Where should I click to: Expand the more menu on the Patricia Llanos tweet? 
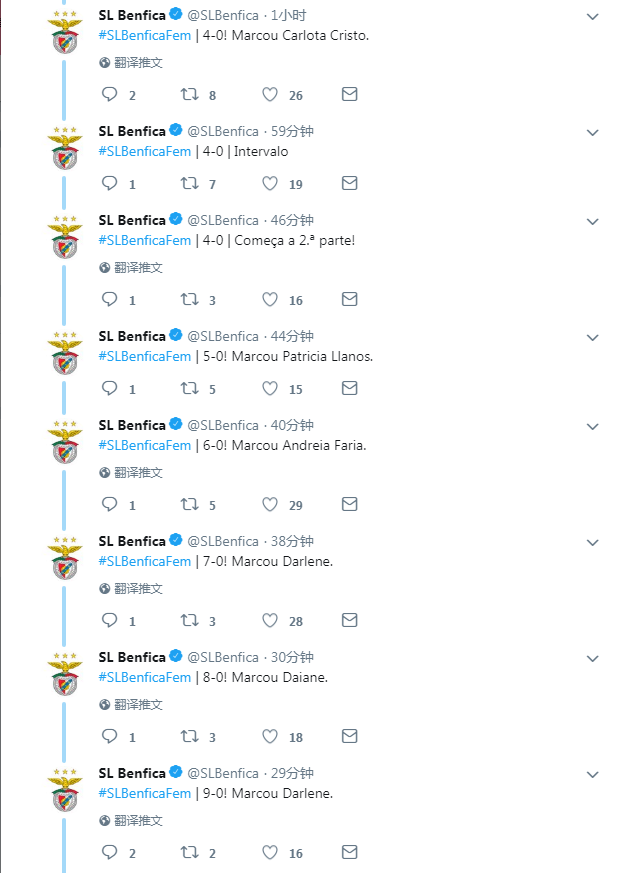593,337
